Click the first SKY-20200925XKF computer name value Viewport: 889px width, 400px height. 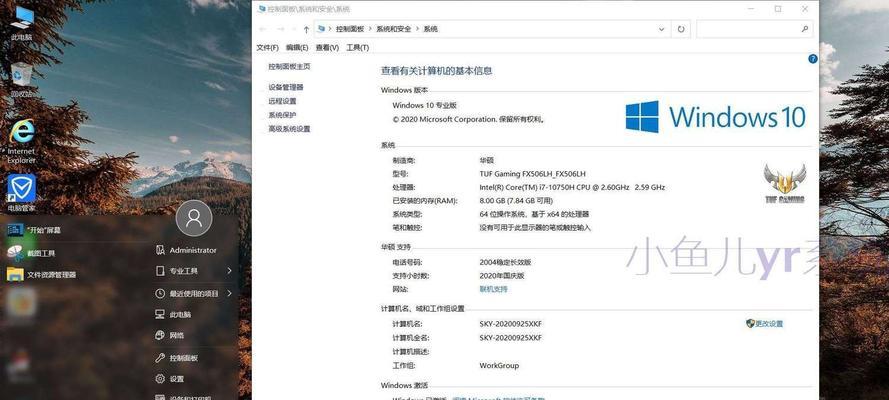point(511,324)
